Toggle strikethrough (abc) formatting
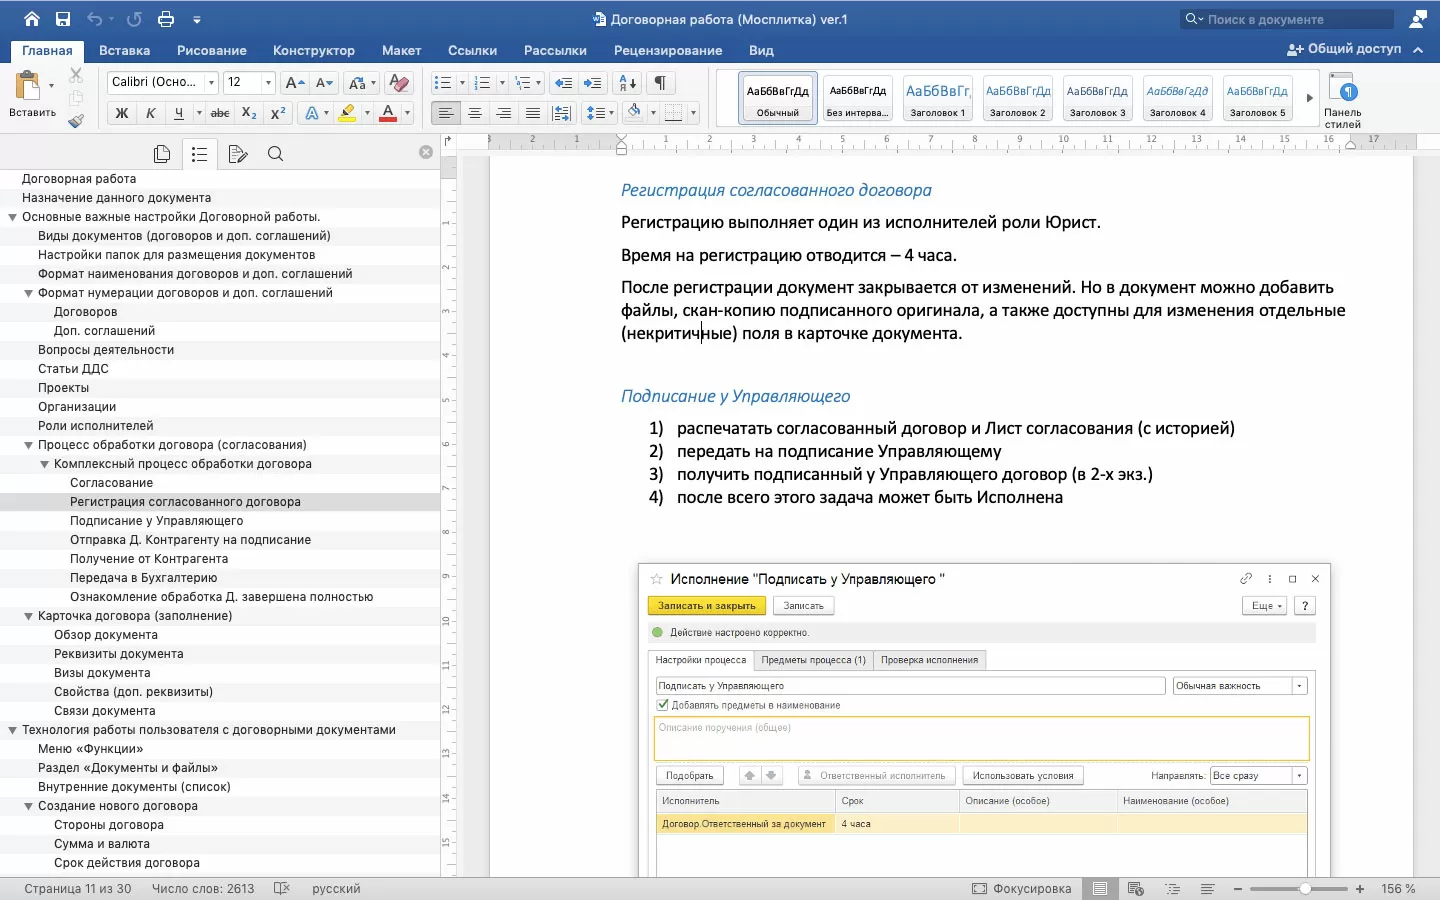This screenshot has width=1440, height=900. 220,113
